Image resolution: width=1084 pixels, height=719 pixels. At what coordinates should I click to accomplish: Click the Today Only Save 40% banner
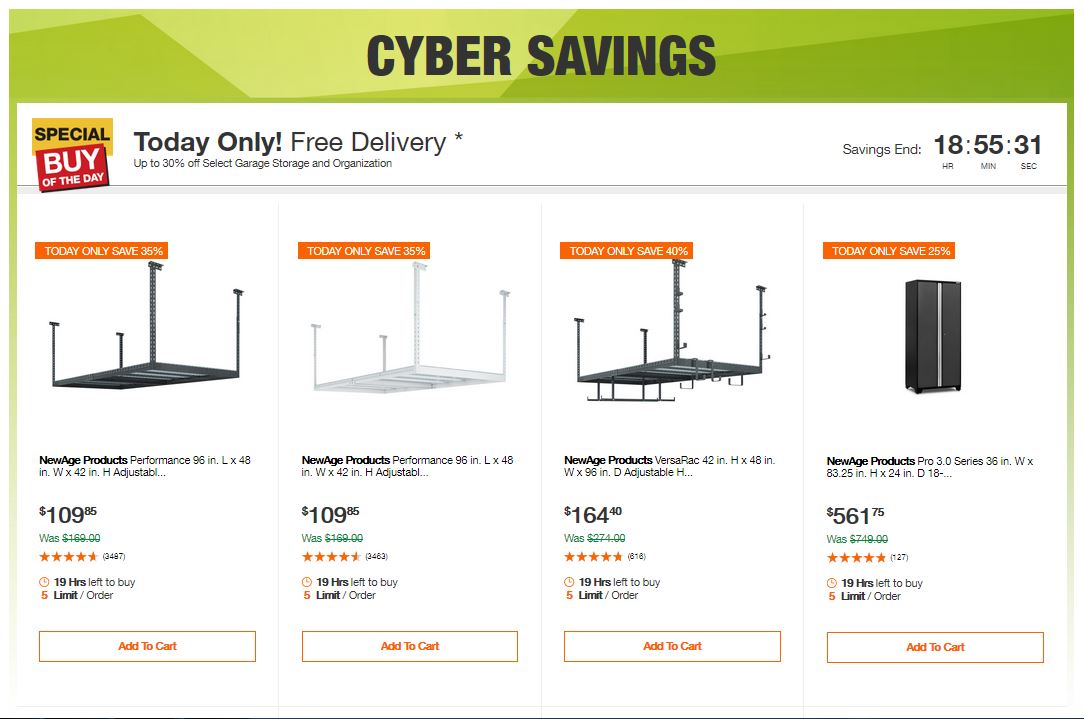pos(626,251)
